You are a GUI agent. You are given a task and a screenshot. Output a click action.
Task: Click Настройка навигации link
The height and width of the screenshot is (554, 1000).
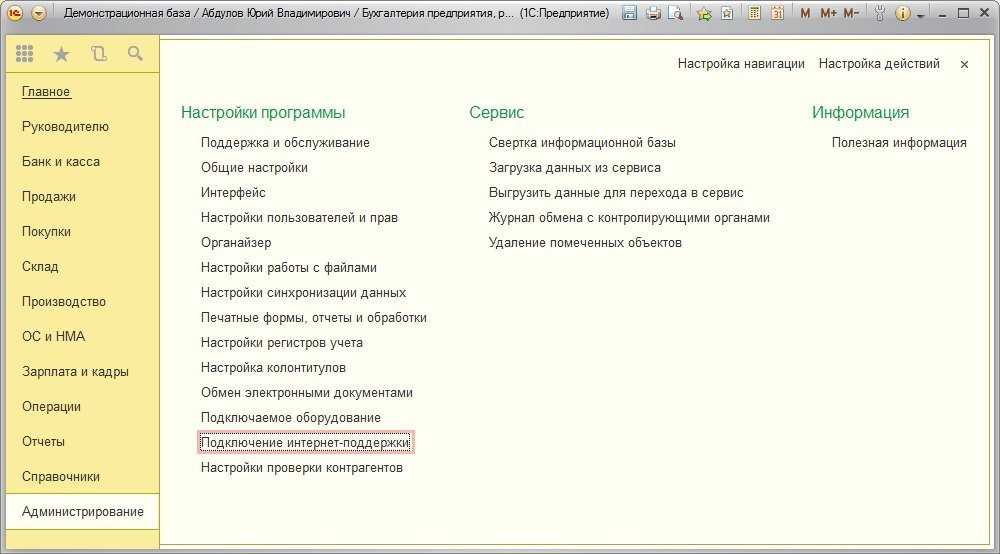coord(741,63)
